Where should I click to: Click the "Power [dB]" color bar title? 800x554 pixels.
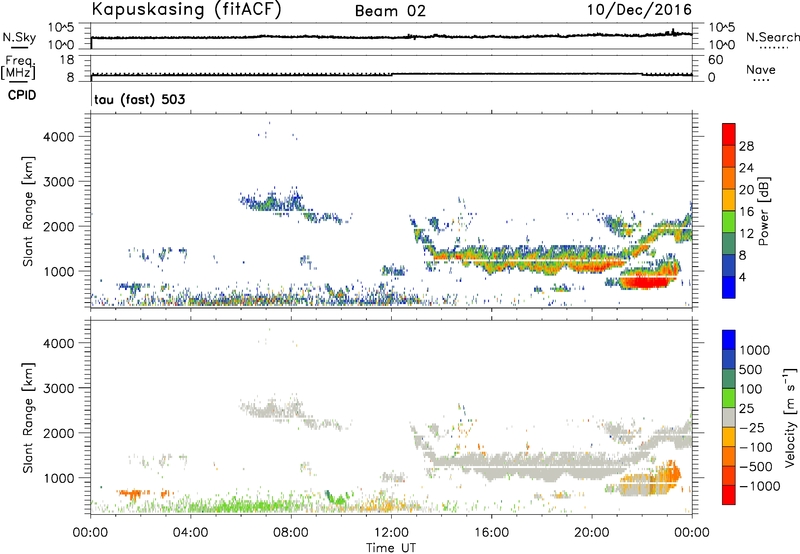coord(763,211)
